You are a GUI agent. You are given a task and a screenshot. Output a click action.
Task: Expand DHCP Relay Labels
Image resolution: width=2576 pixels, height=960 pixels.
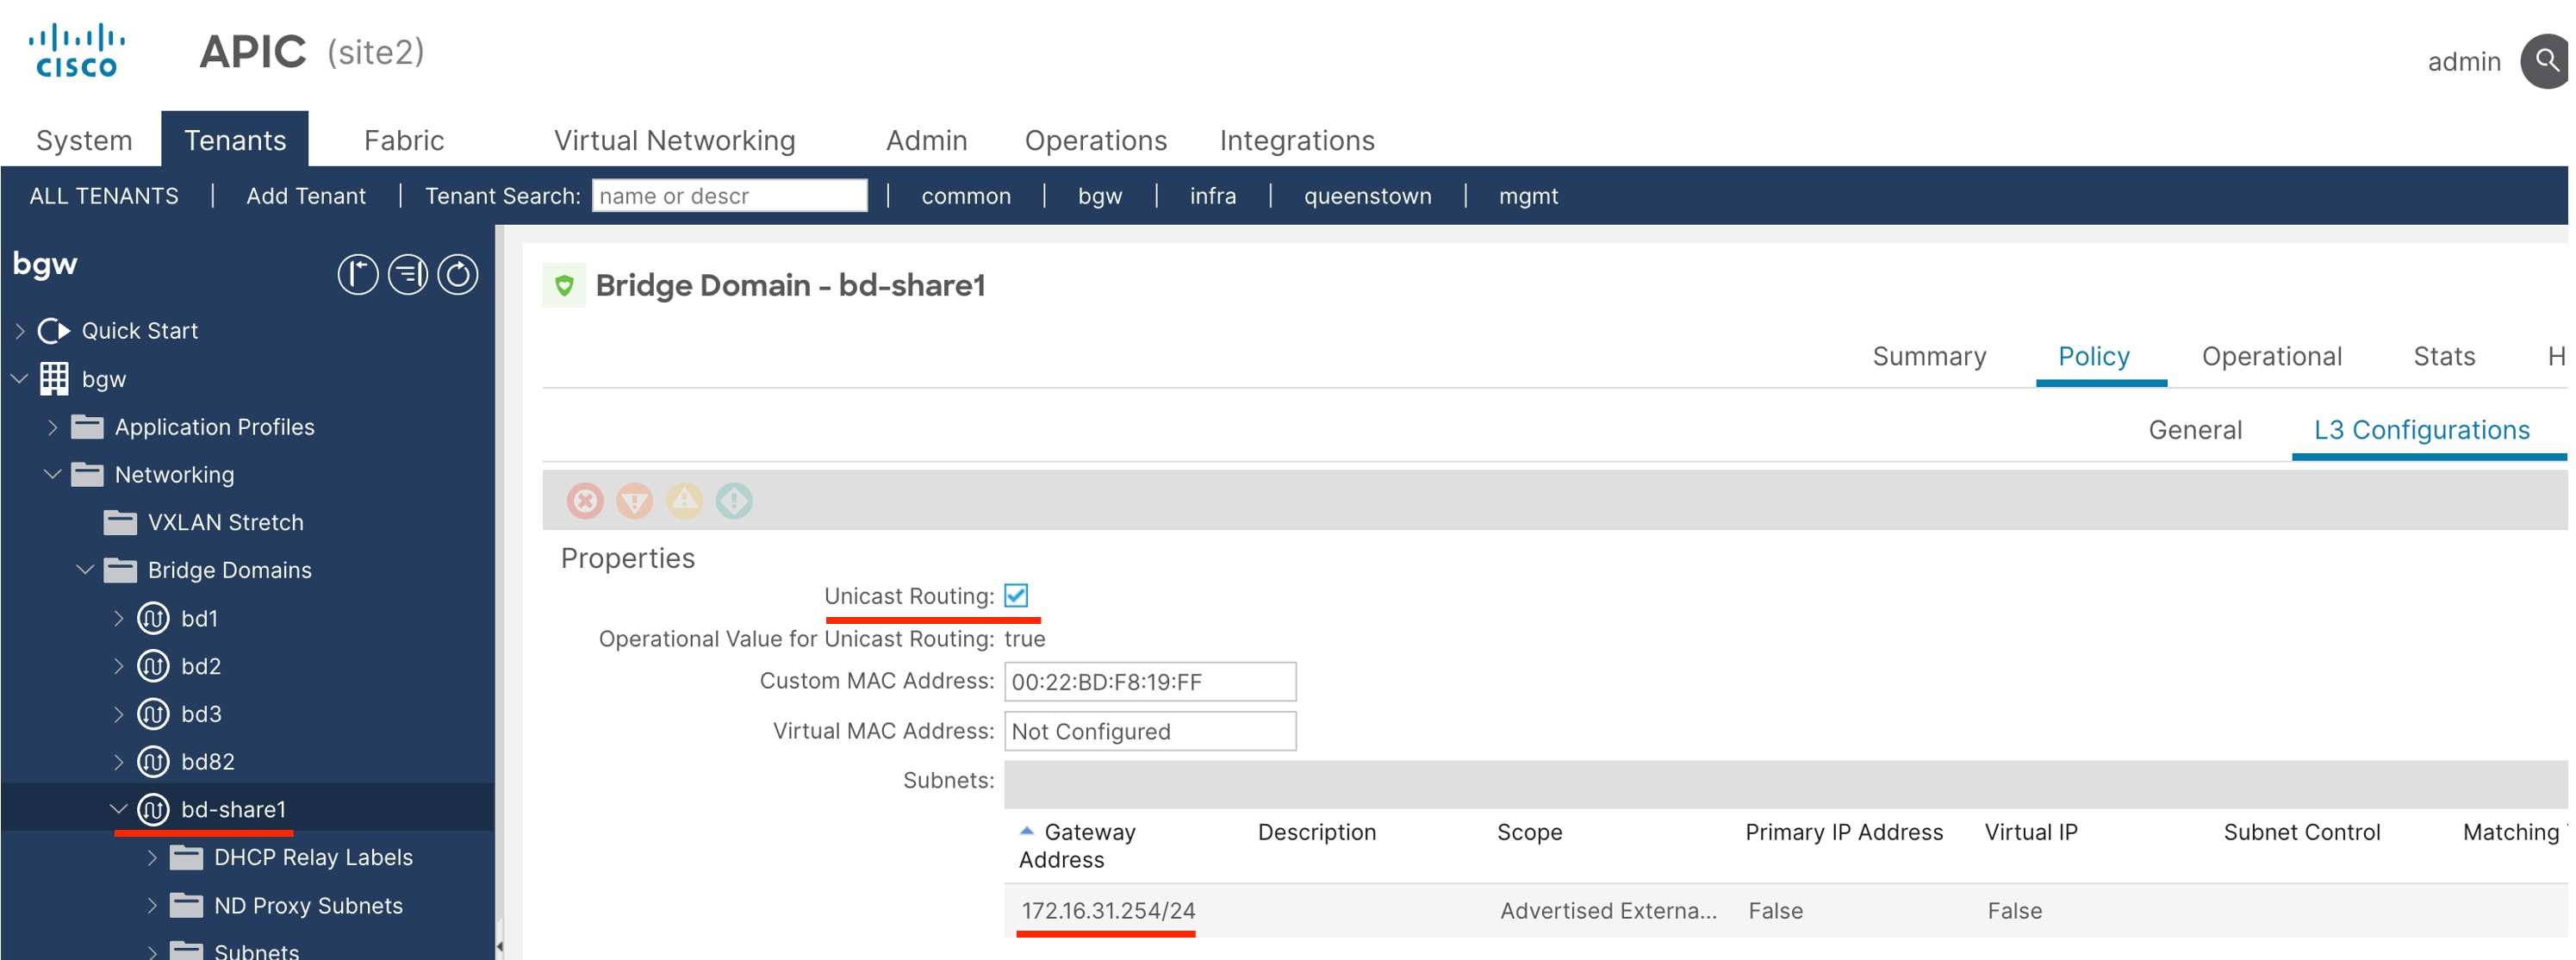coord(151,858)
